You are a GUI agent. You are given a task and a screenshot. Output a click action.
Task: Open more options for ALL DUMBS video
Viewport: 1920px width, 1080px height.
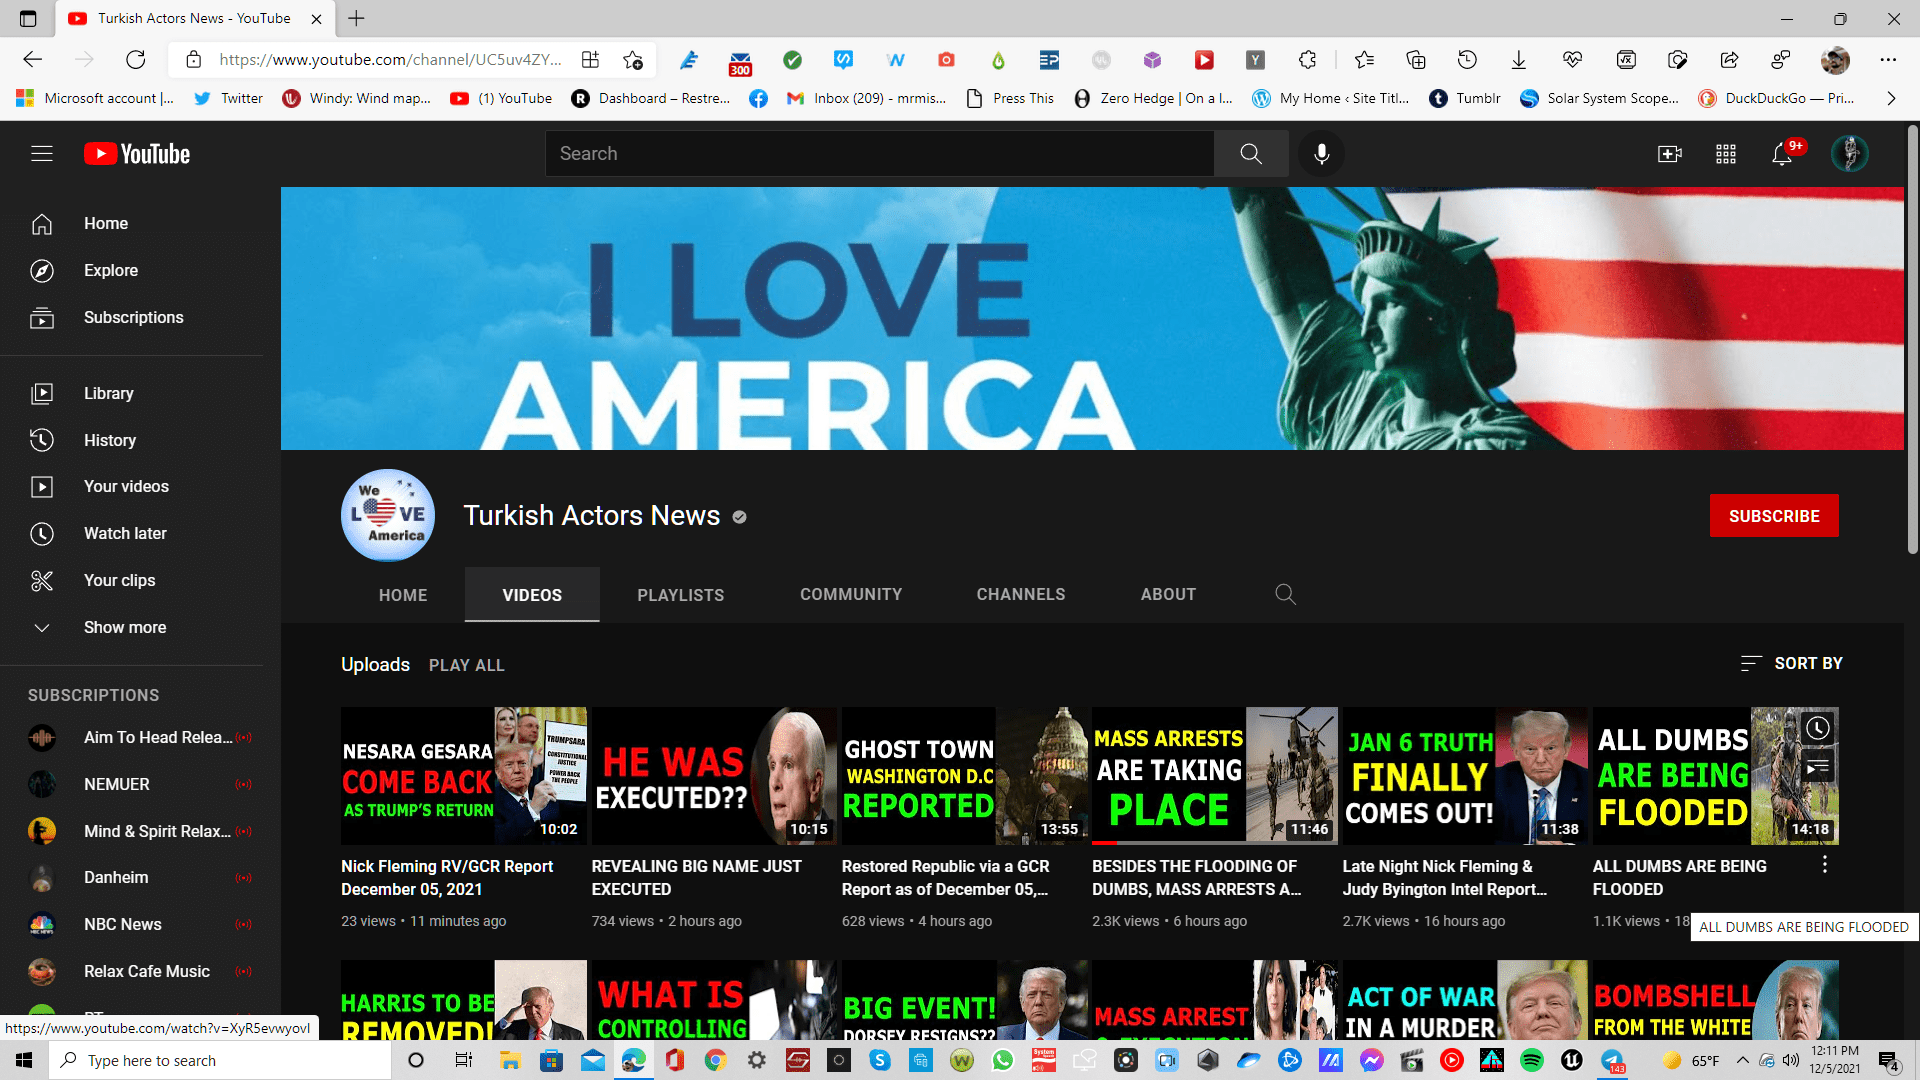click(x=1824, y=865)
